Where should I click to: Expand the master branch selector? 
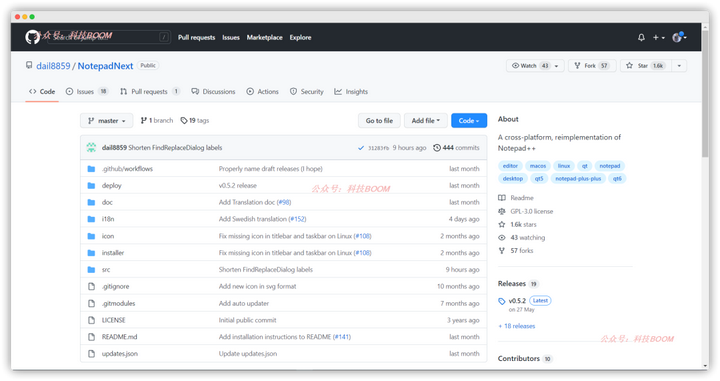point(107,121)
